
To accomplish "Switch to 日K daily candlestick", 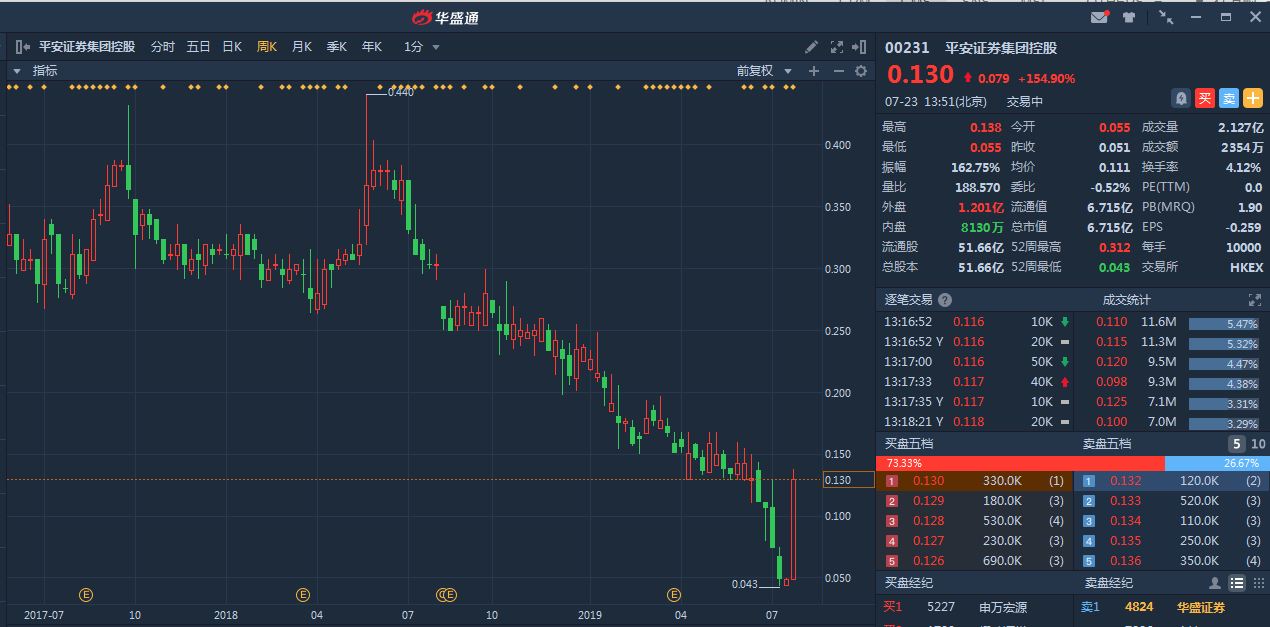I will (232, 47).
